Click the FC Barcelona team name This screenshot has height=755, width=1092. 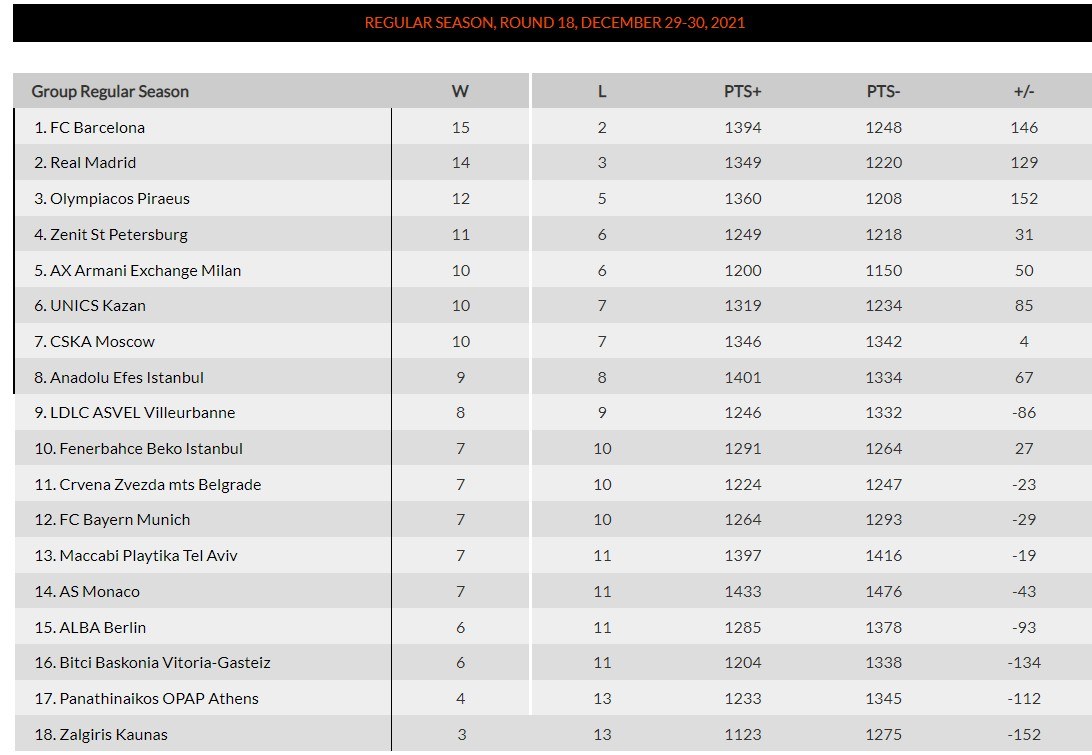click(97, 128)
